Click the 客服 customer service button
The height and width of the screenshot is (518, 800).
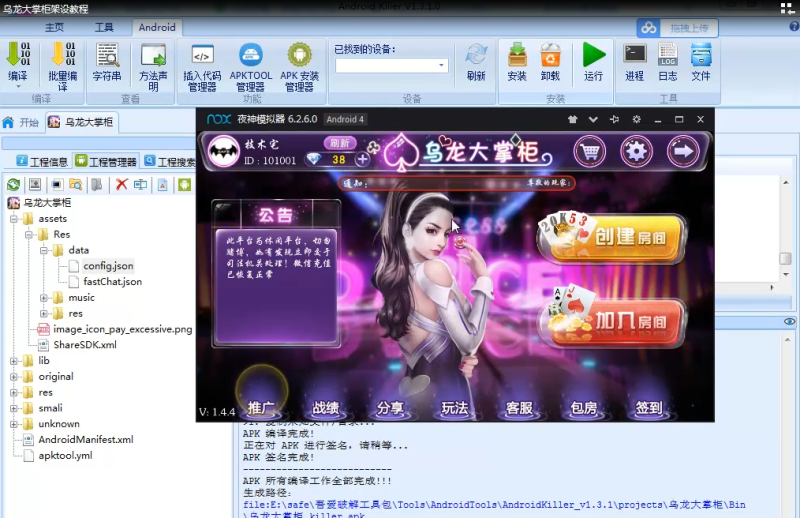[519, 407]
